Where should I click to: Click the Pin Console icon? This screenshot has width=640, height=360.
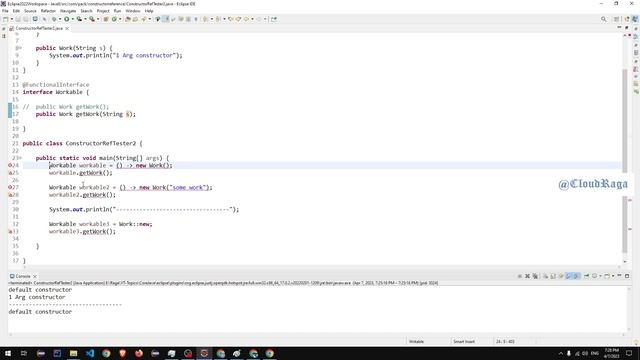point(587,276)
